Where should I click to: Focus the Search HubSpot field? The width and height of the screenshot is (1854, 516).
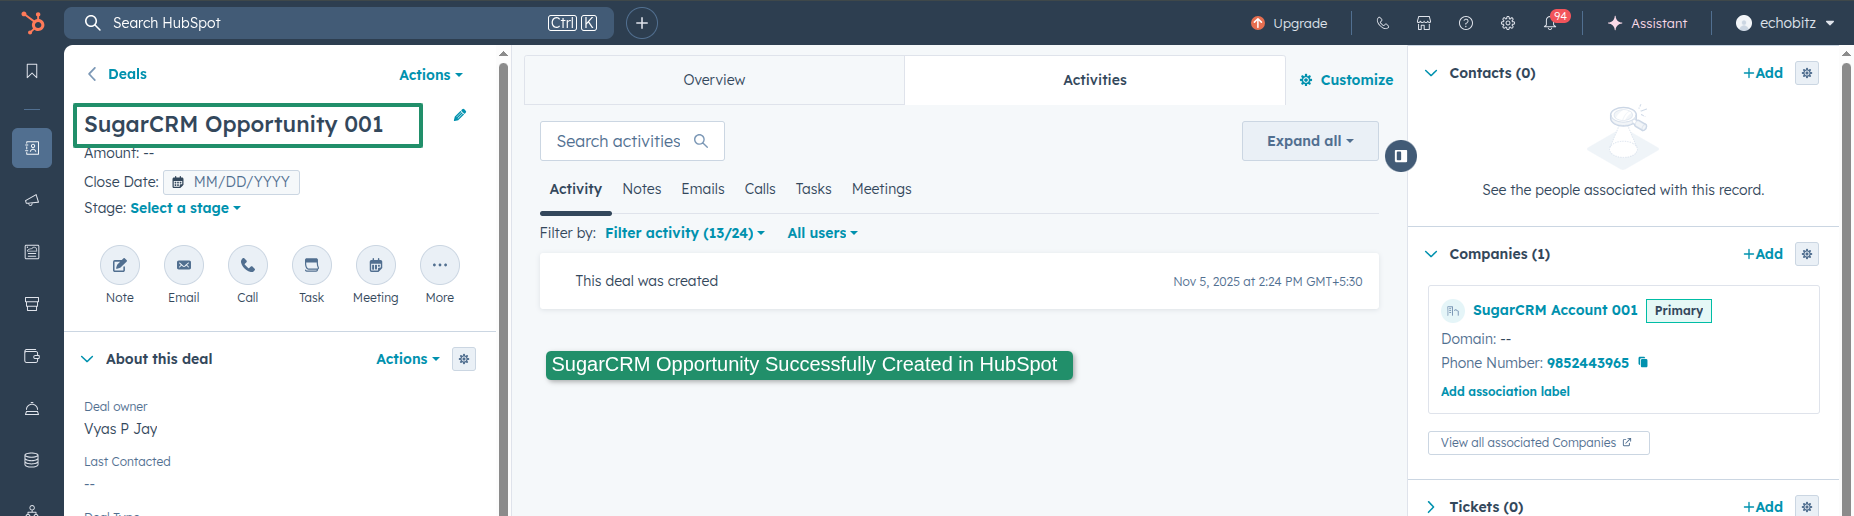339,23
